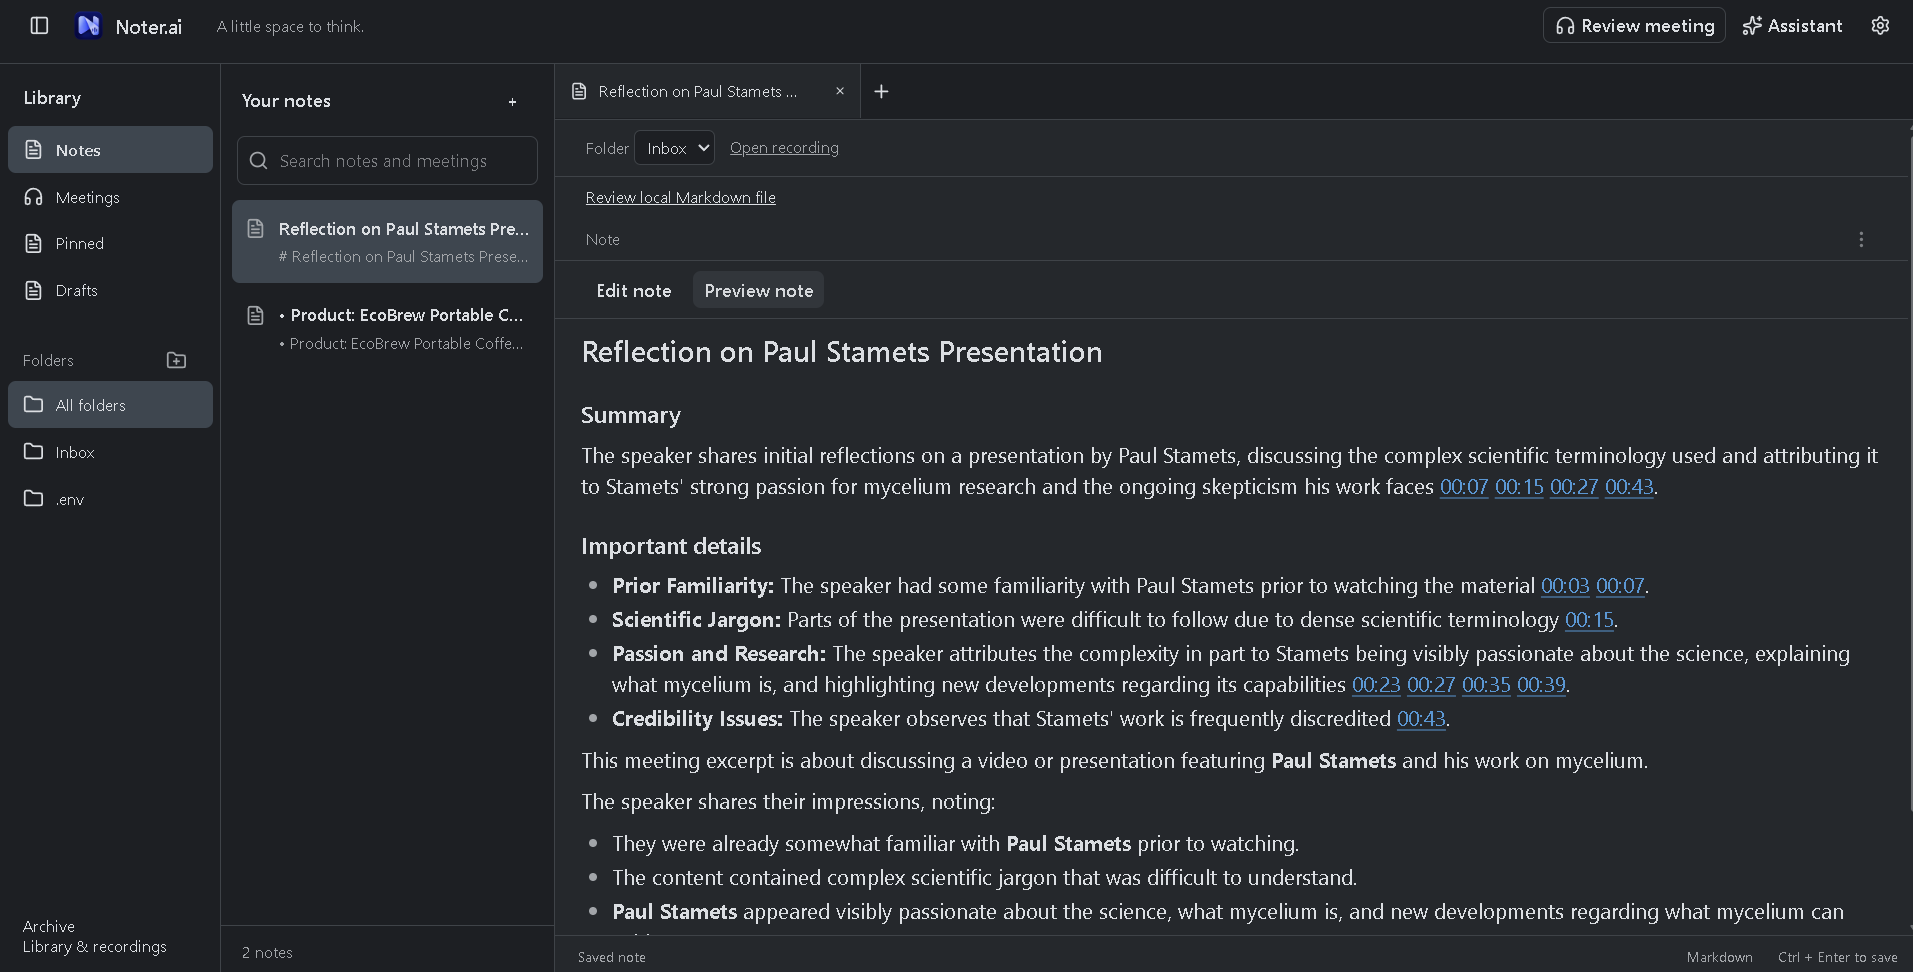Click the EcoBrew note document icon
Image resolution: width=1913 pixels, height=972 pixels.
256,316
